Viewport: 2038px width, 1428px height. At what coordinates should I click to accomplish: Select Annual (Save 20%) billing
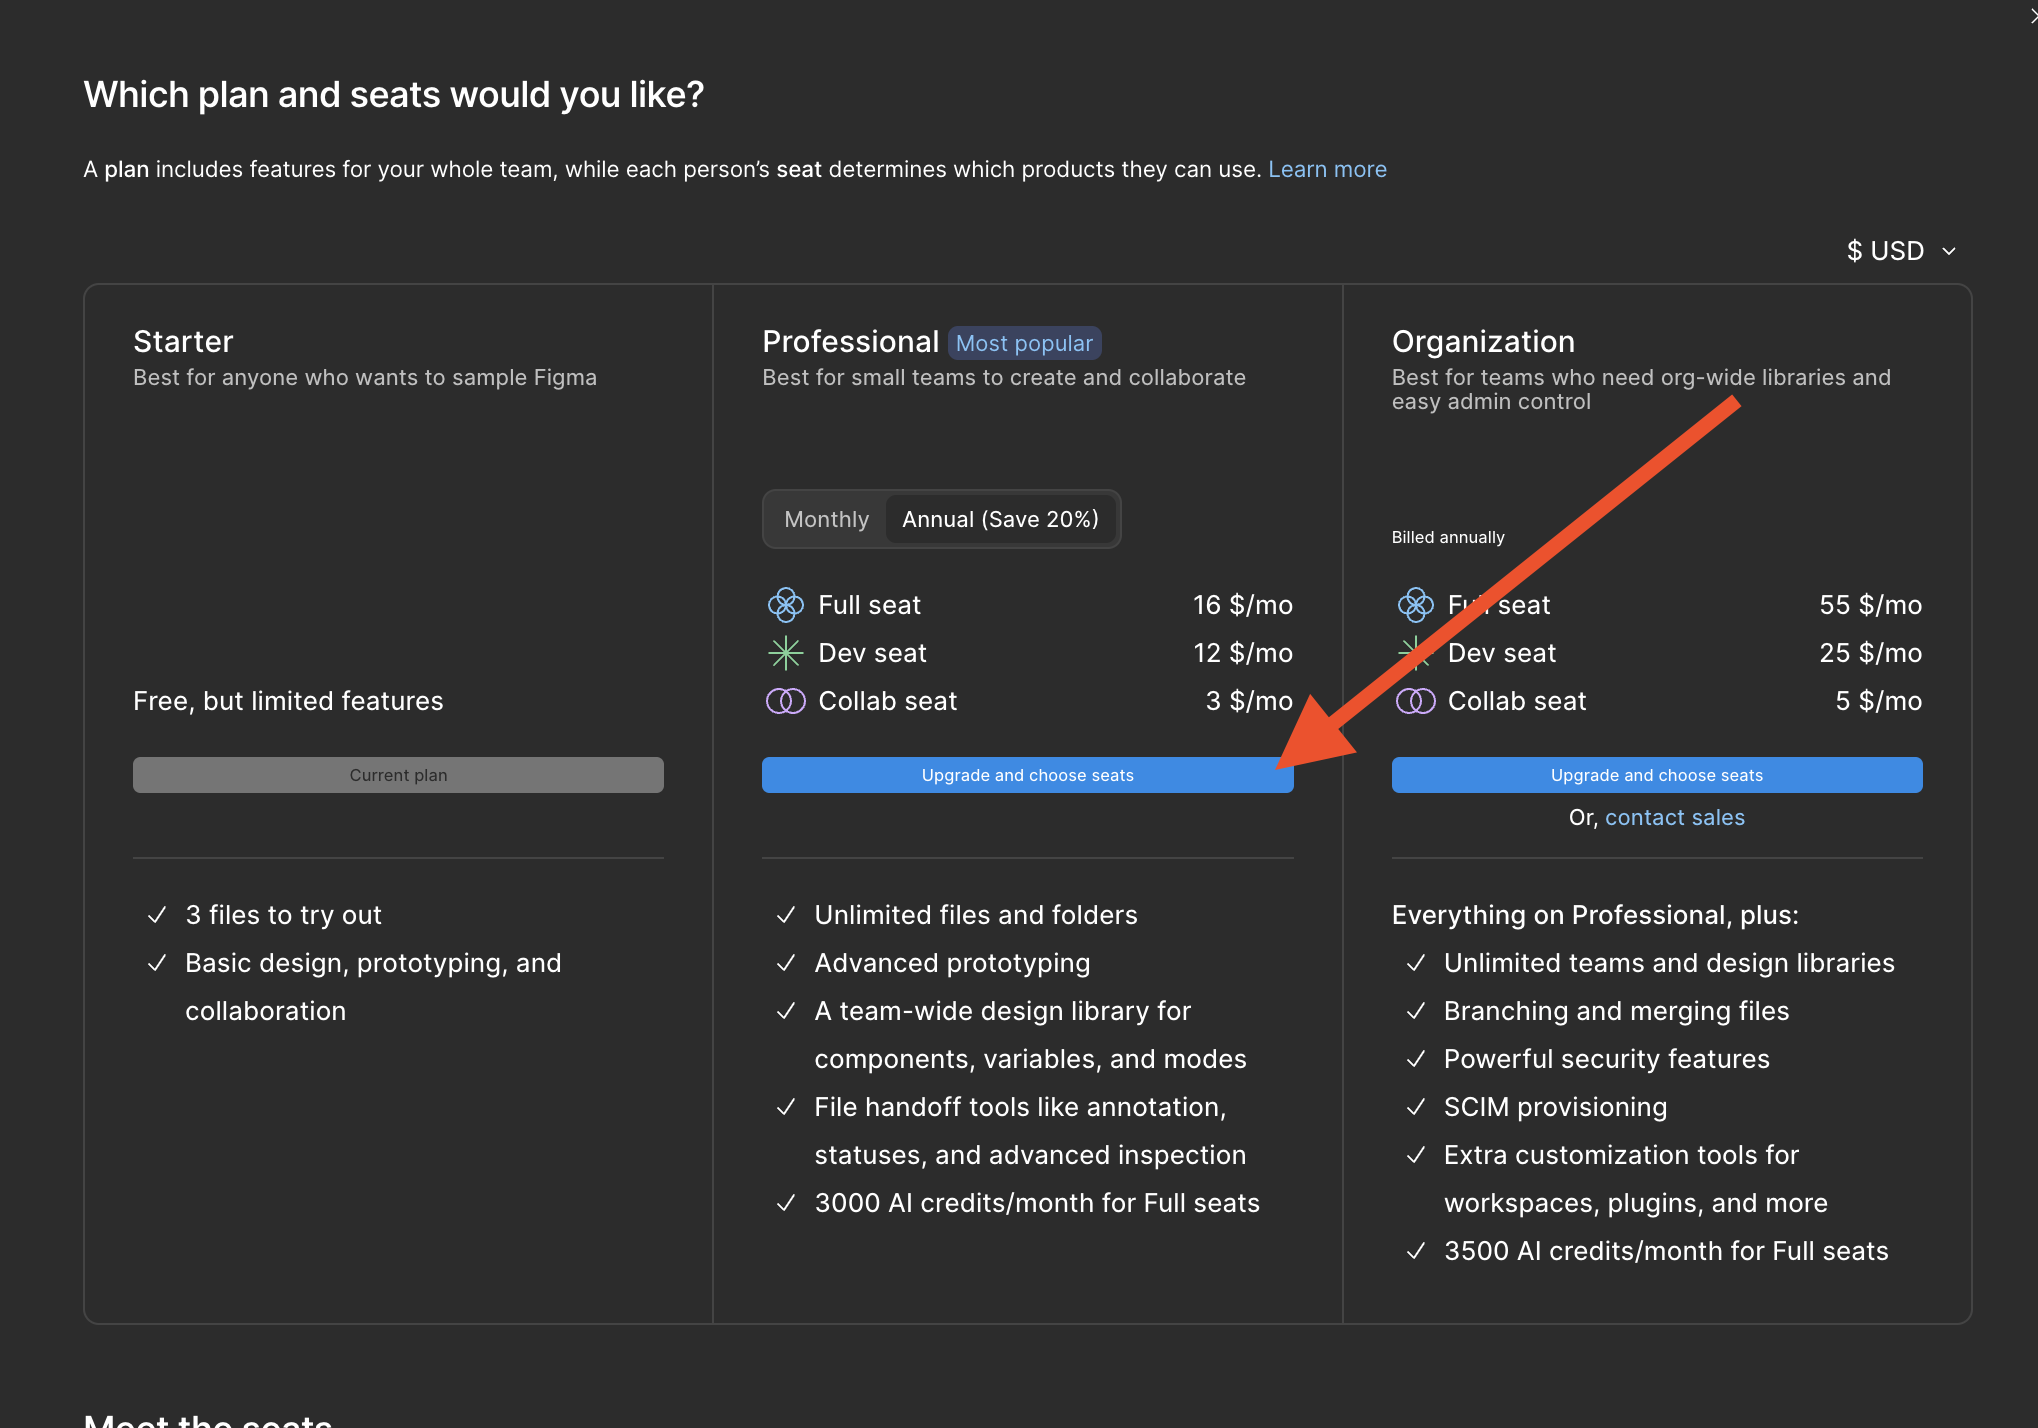click(x=1000, y=519)
